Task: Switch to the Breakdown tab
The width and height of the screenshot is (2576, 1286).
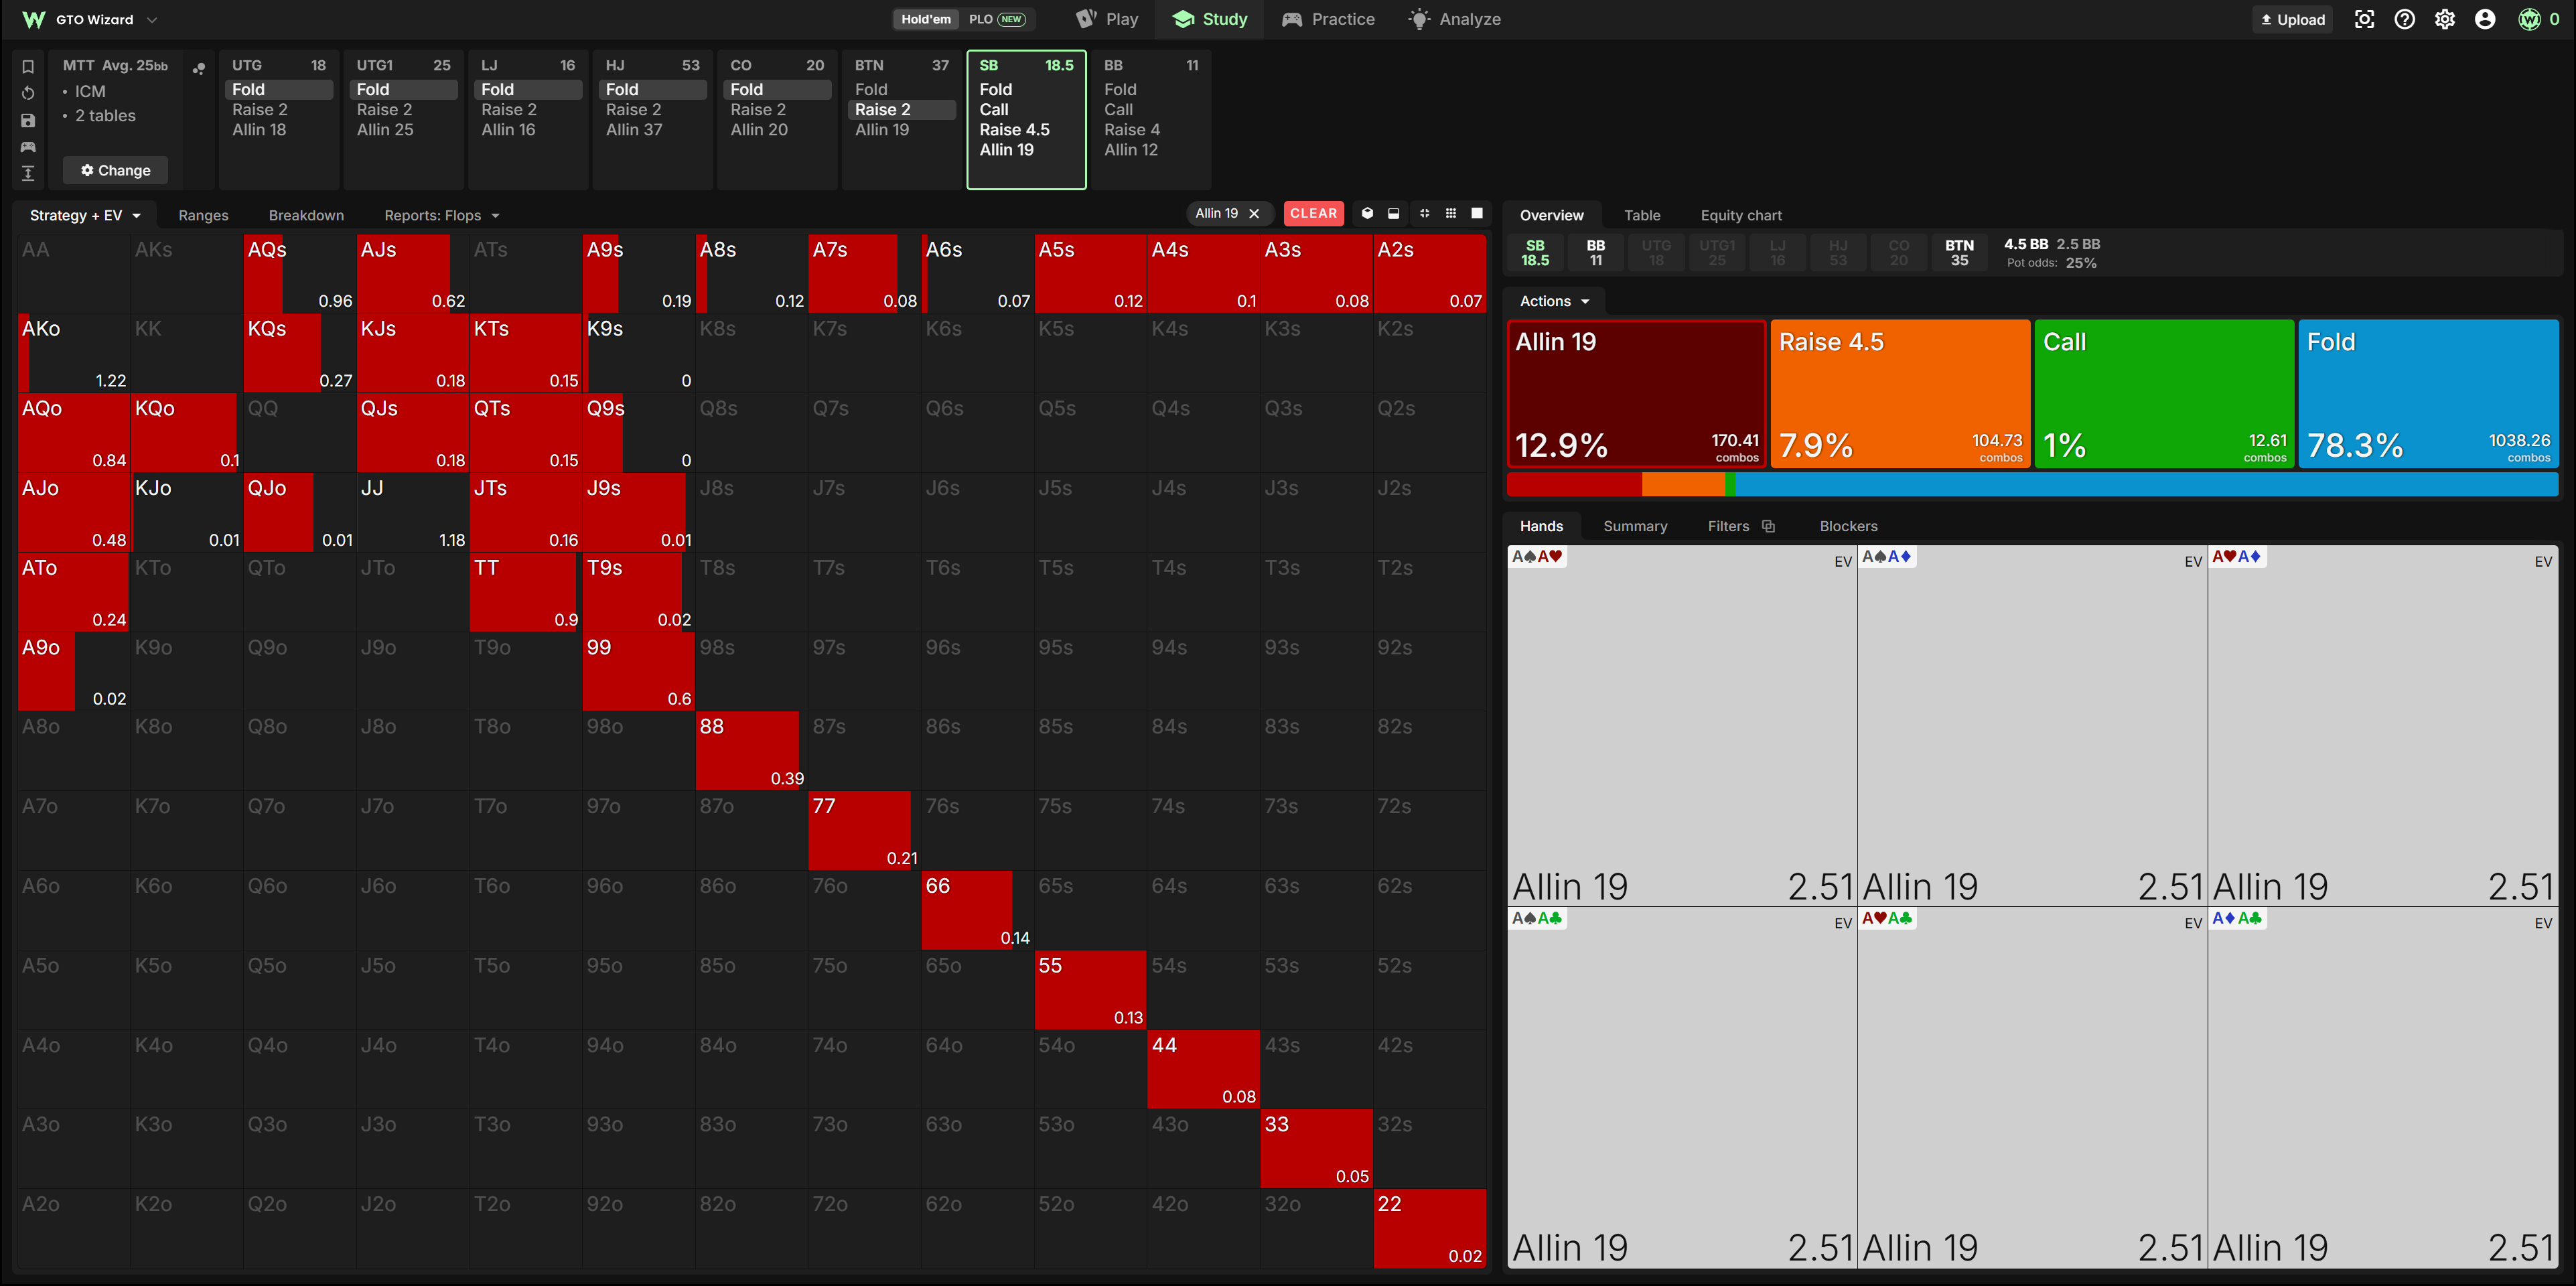Action: (306, 215)
